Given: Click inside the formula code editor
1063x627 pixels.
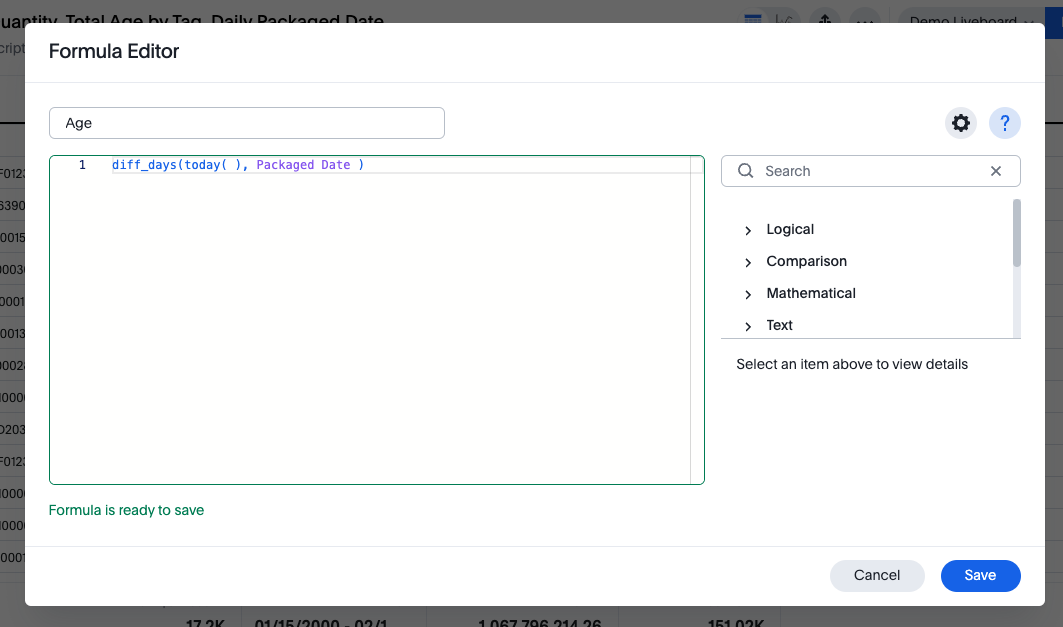Looking at the screenshot, I should (377, 320).
